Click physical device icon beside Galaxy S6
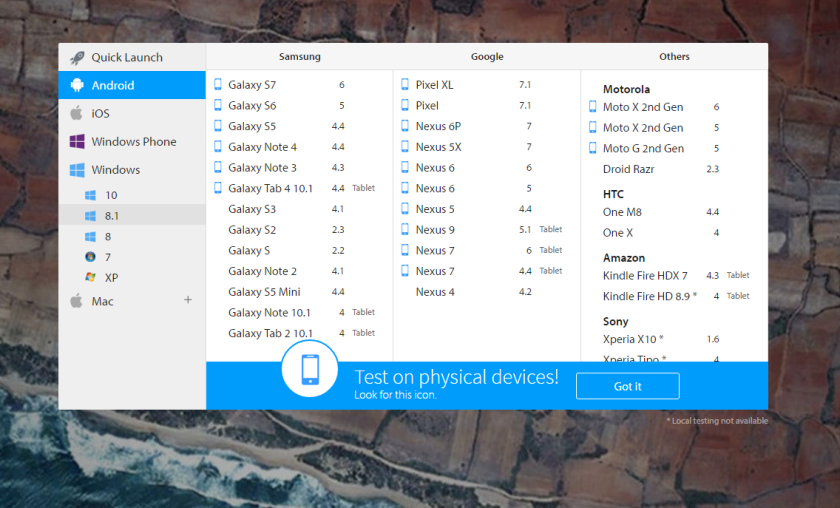The width and height of the screenshot is (840, 508). pyautogui.click(x=218, y=105)
